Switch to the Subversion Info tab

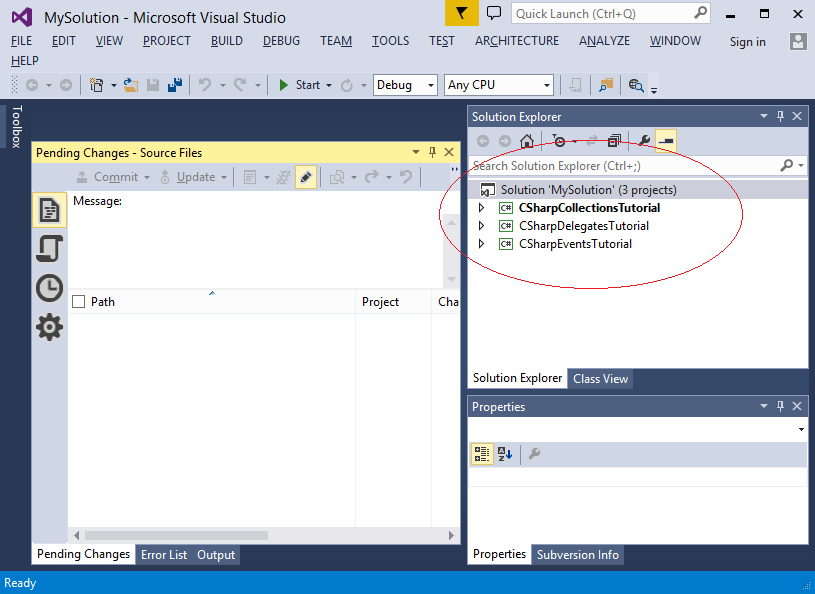point(577,555)
